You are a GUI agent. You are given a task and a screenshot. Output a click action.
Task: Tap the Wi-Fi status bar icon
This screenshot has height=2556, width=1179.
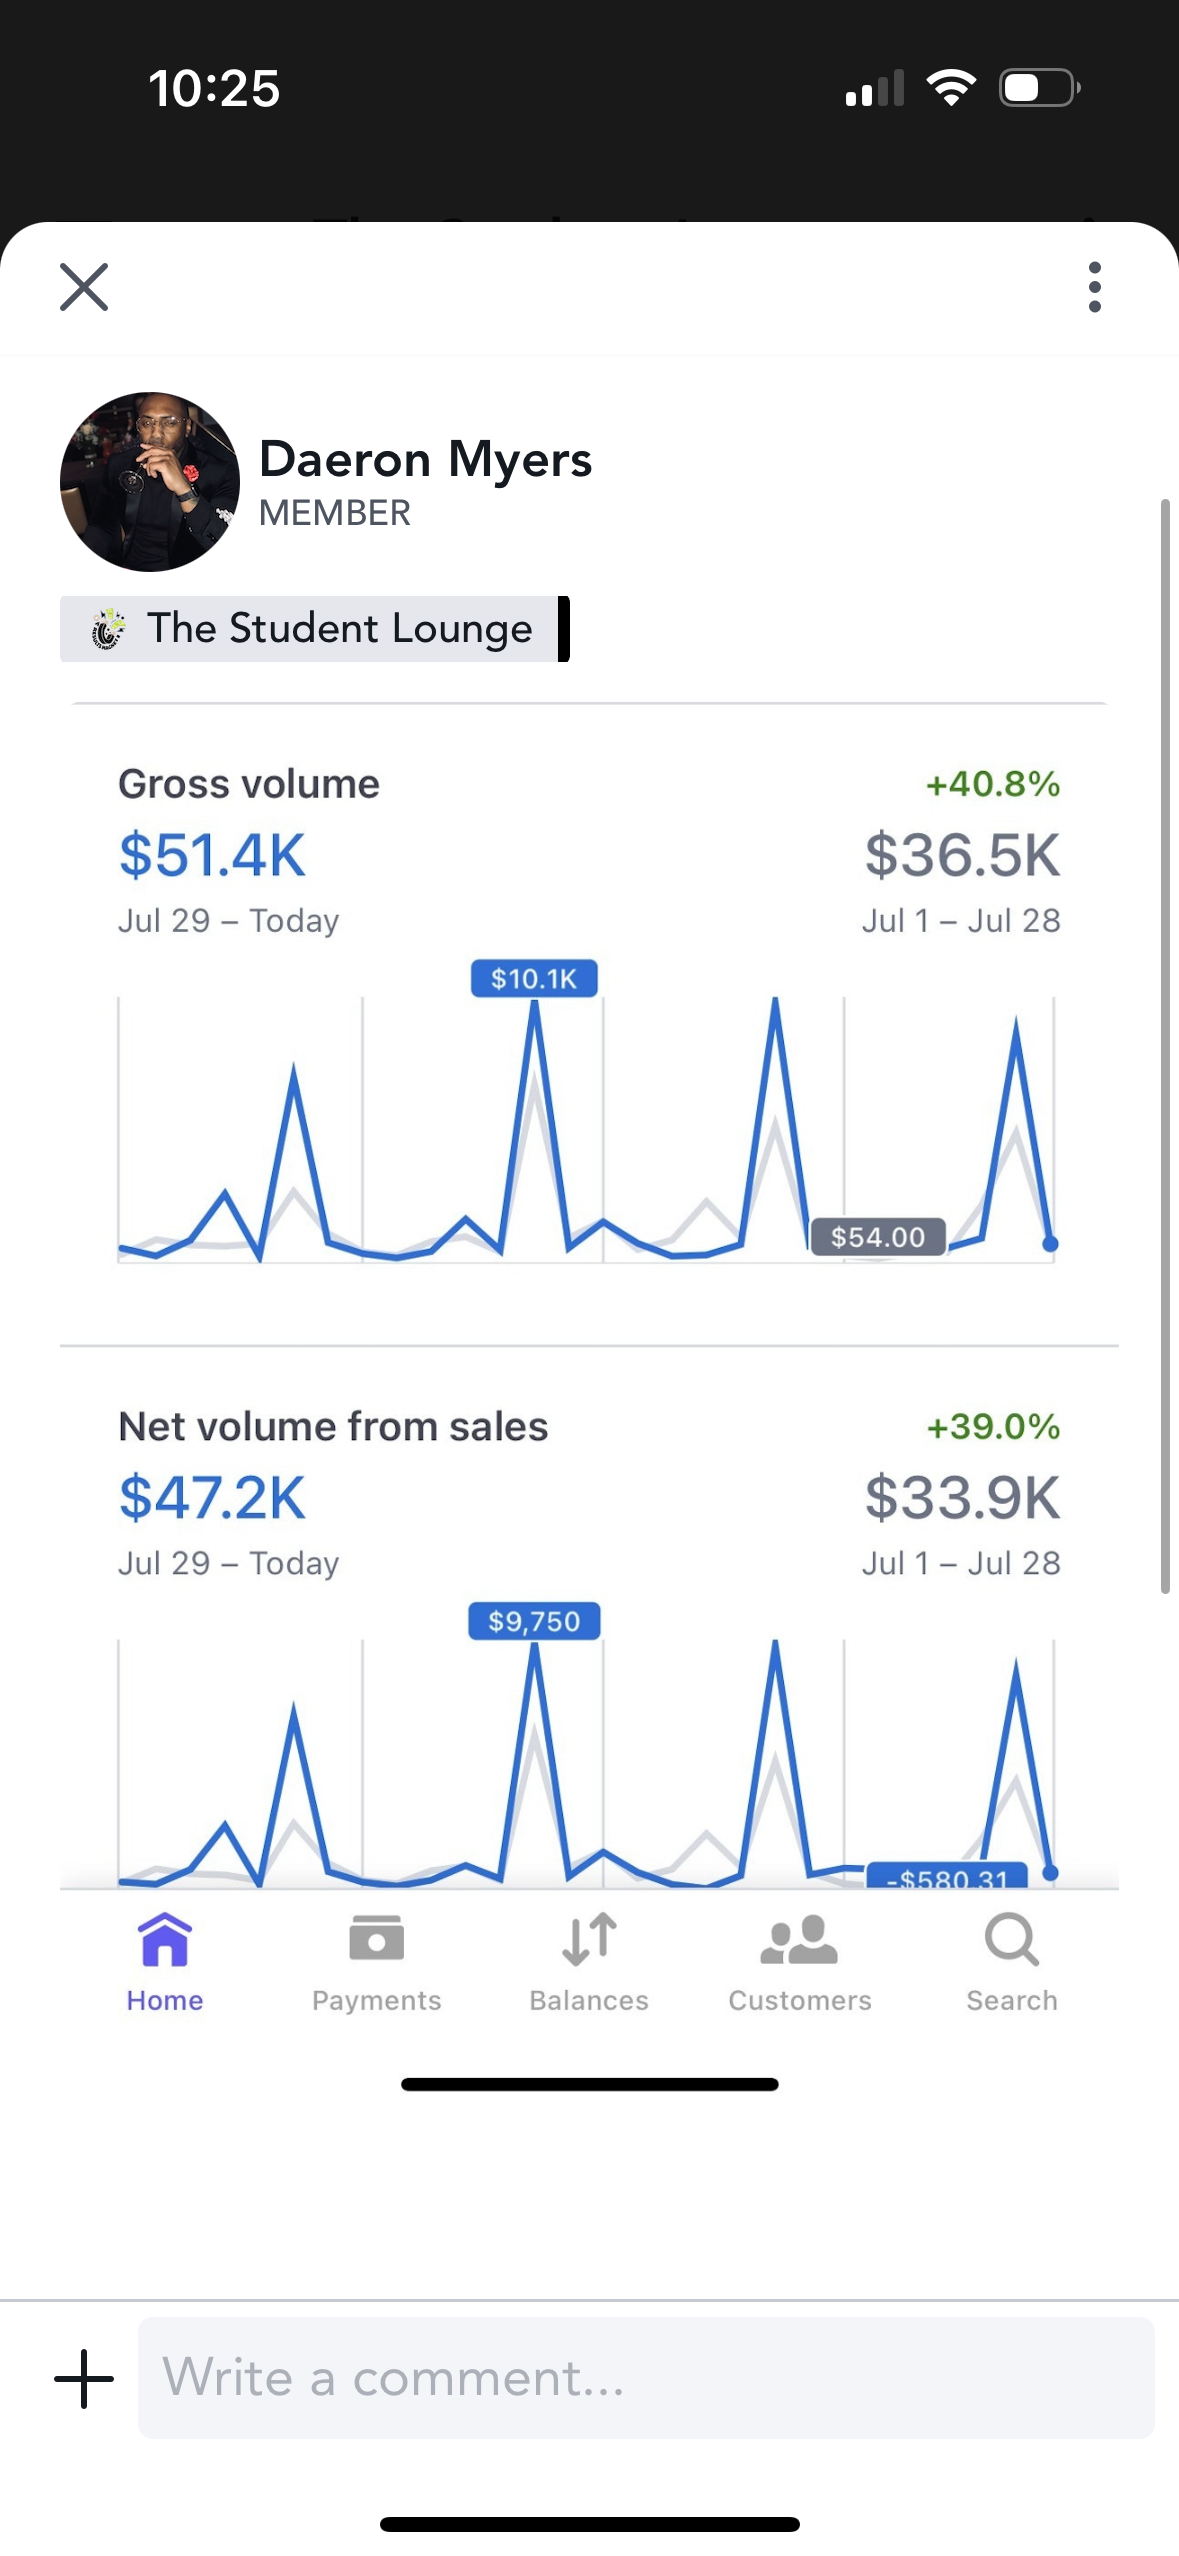(x=951, y=88)
